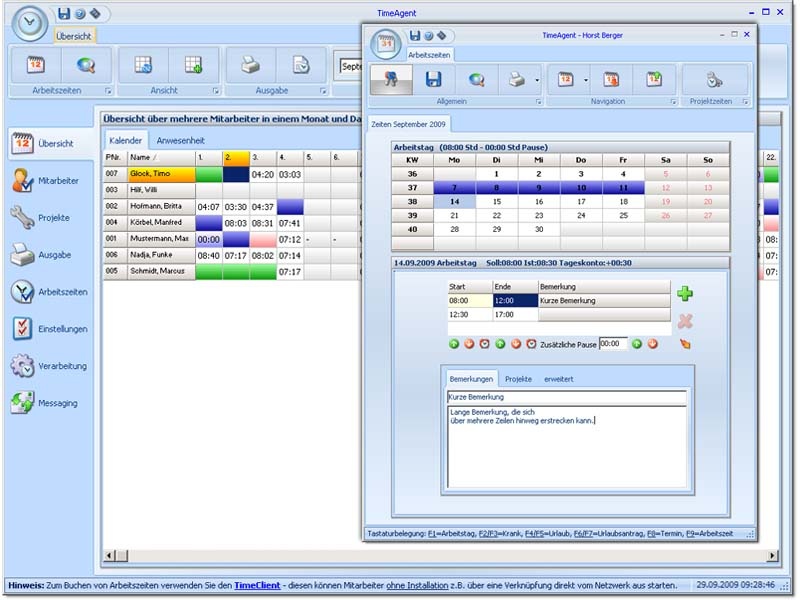Click horizontal scrollbar left arrow

pos(109,555)
